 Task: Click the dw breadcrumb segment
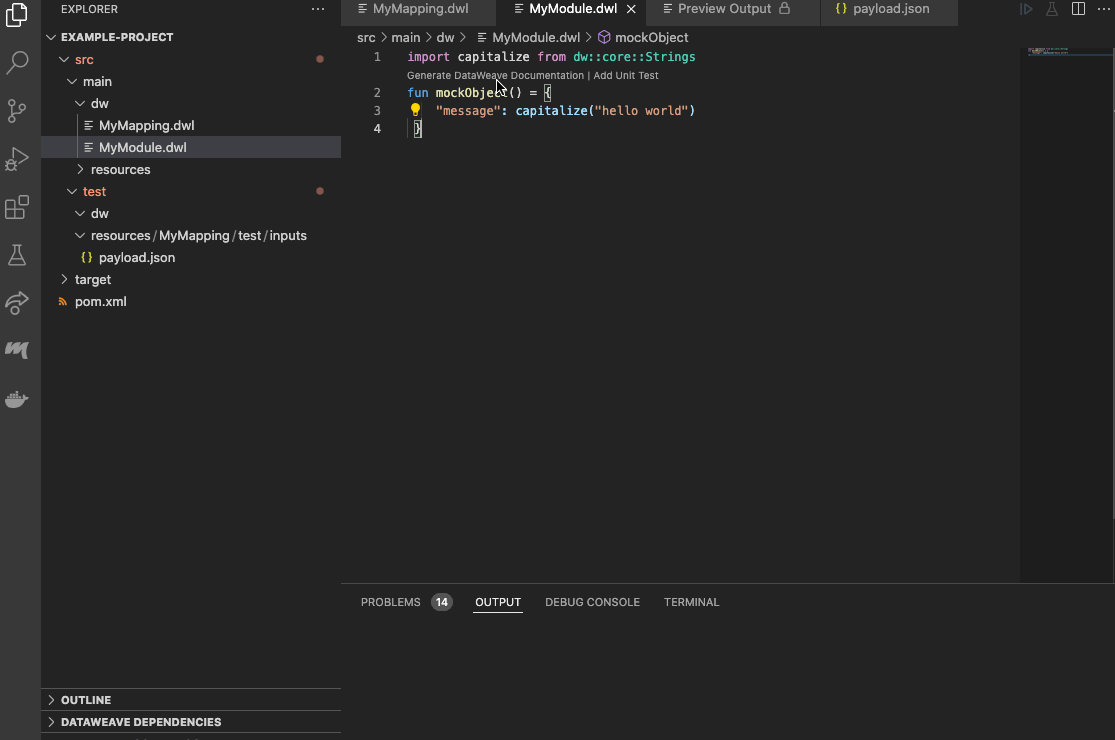click(x=445, y=38)
